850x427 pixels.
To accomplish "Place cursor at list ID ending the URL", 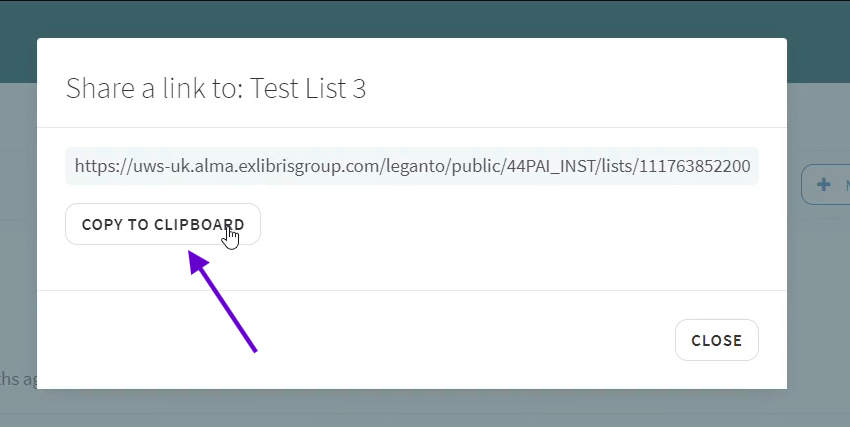I will [695, 166].
